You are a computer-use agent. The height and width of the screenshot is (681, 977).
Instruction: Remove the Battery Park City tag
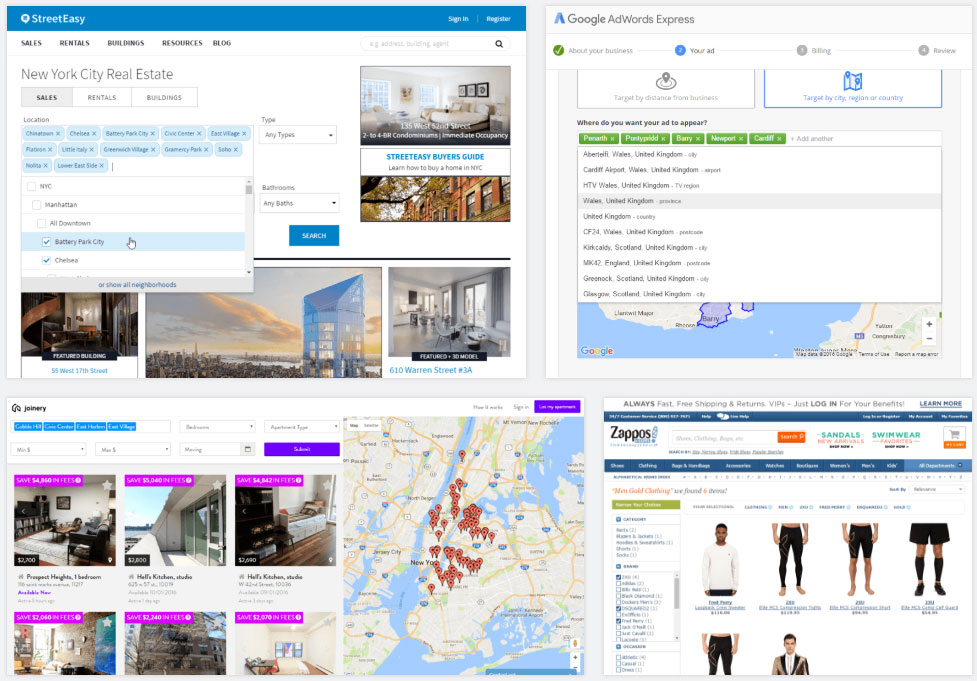pyautogui.click(x=153, y=133)
